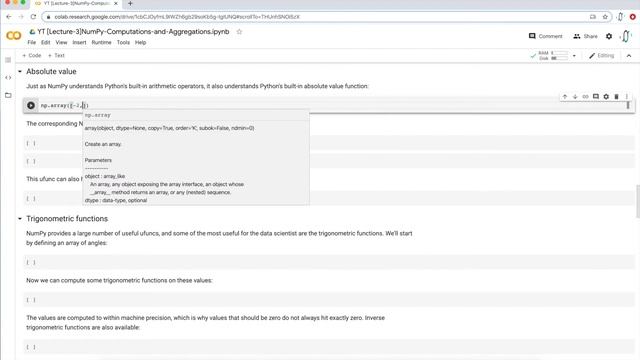Click the 'Trigonometric functions' heading text
The image size is (640, 360).
(67, 219)
